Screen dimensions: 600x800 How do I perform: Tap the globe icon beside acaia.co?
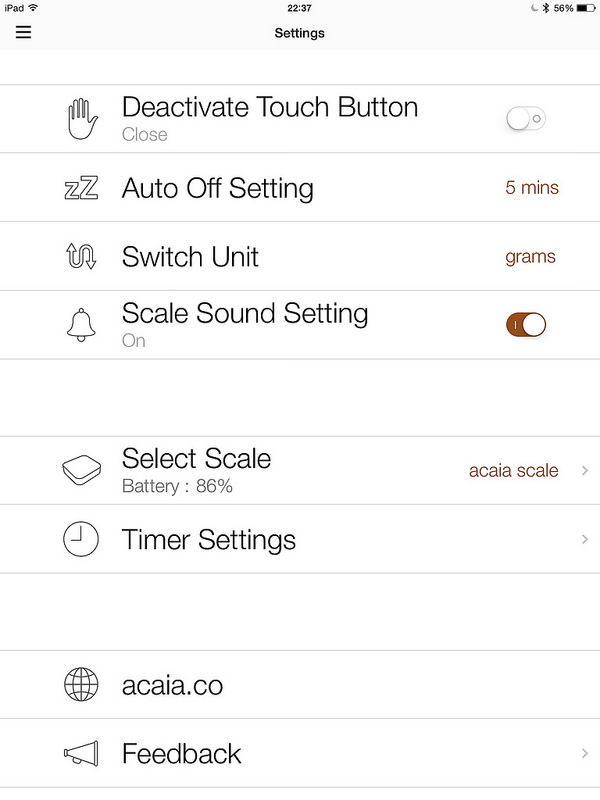pyautogui.click(x=81, y=685)
